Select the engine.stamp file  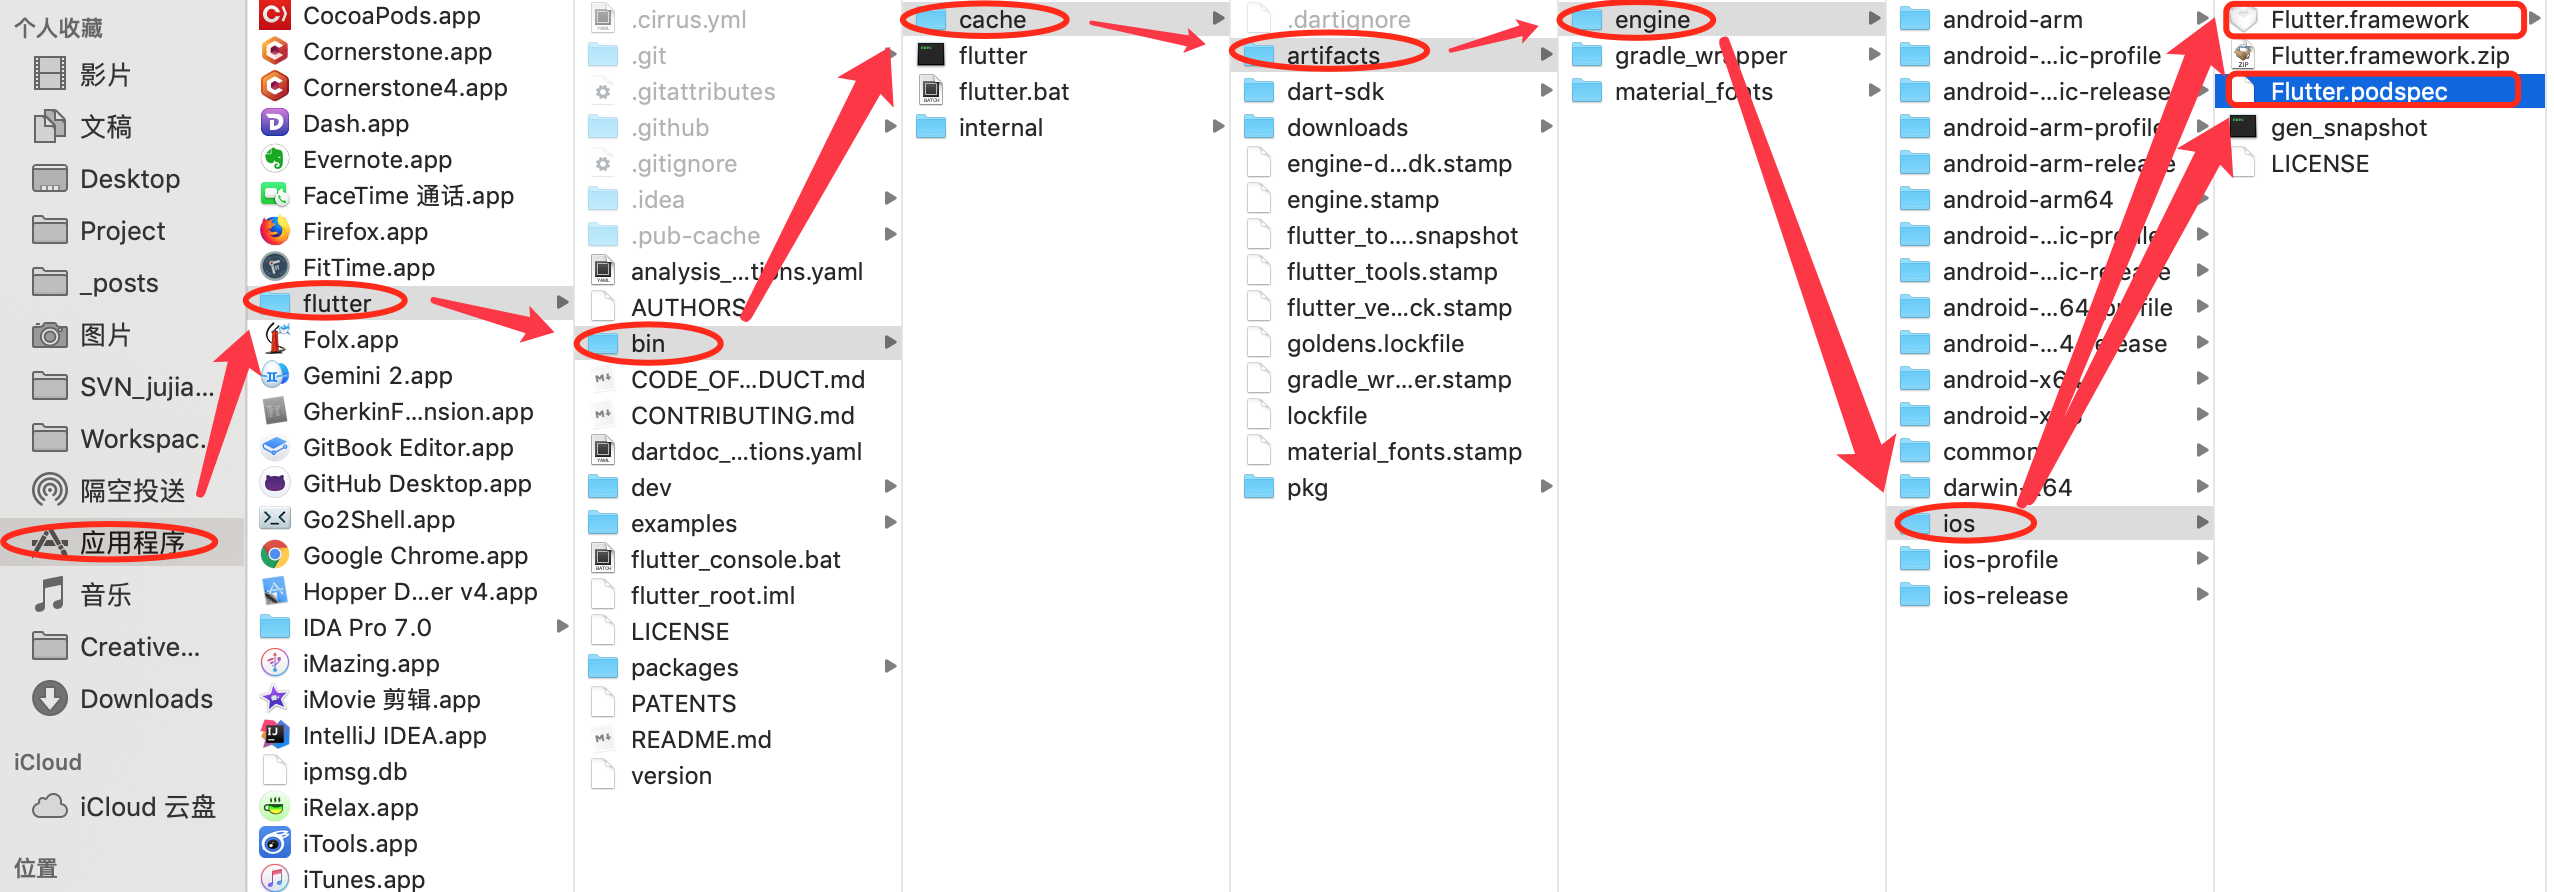[1394, 199]
